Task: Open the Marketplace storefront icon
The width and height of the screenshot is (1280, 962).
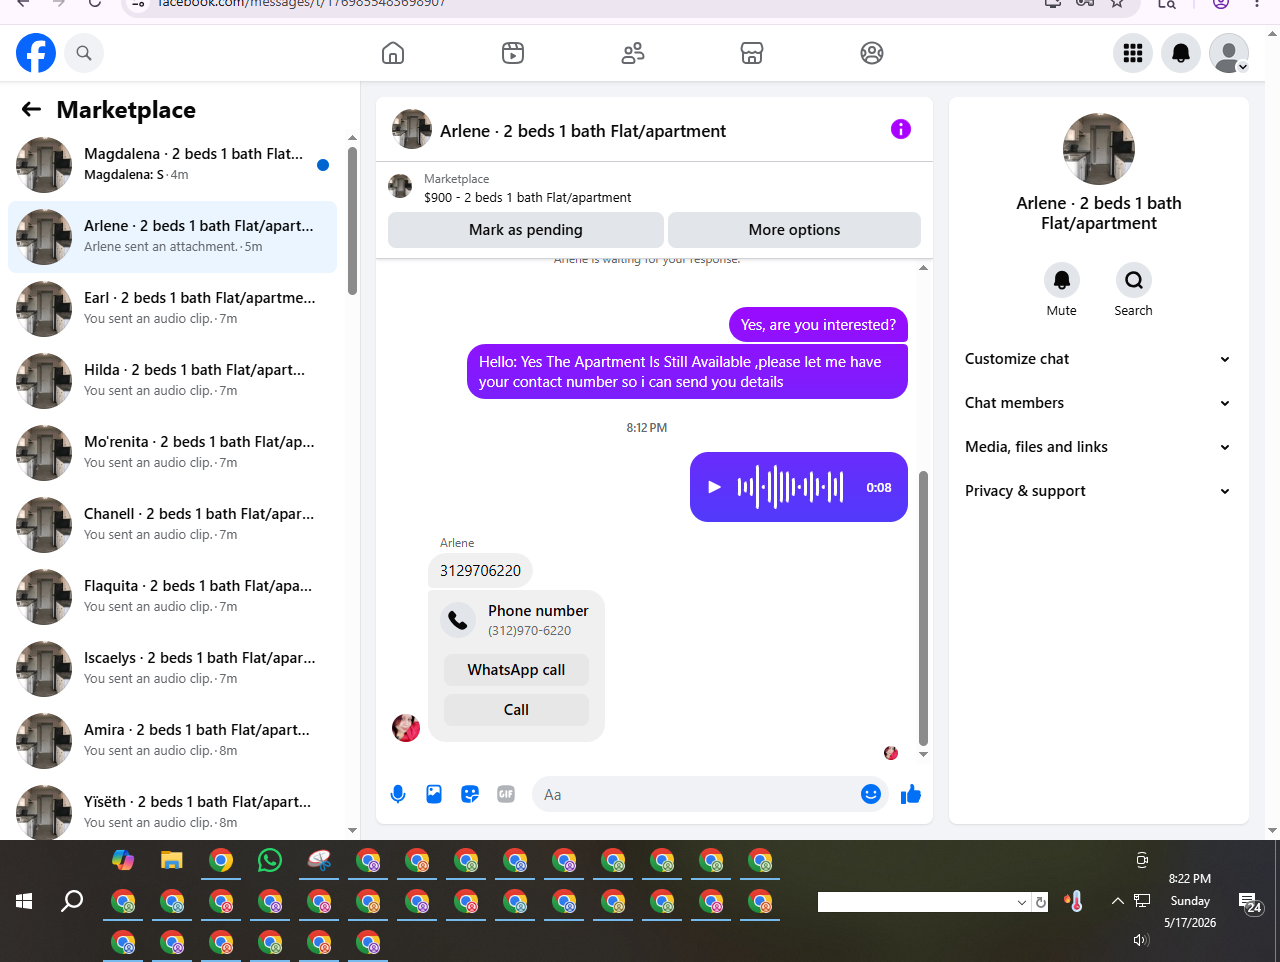Action: click(752, 53)
